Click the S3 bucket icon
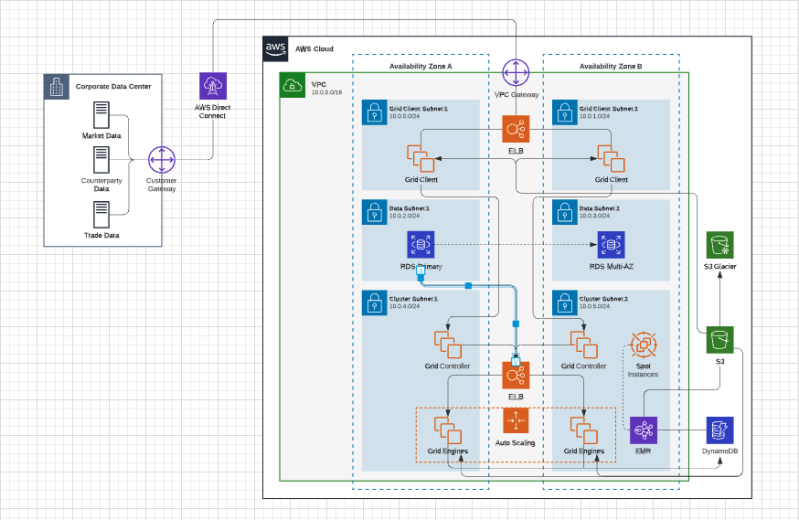Image resolution: width=799 pixels, height=520 pixels. (720, 339)
